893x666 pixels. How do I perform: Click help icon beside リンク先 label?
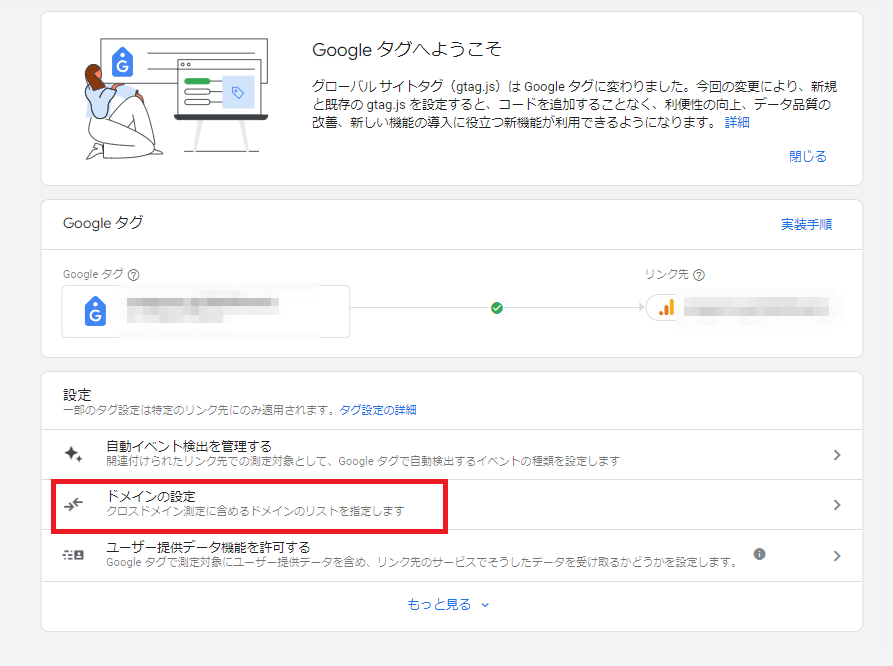point(699,275)
